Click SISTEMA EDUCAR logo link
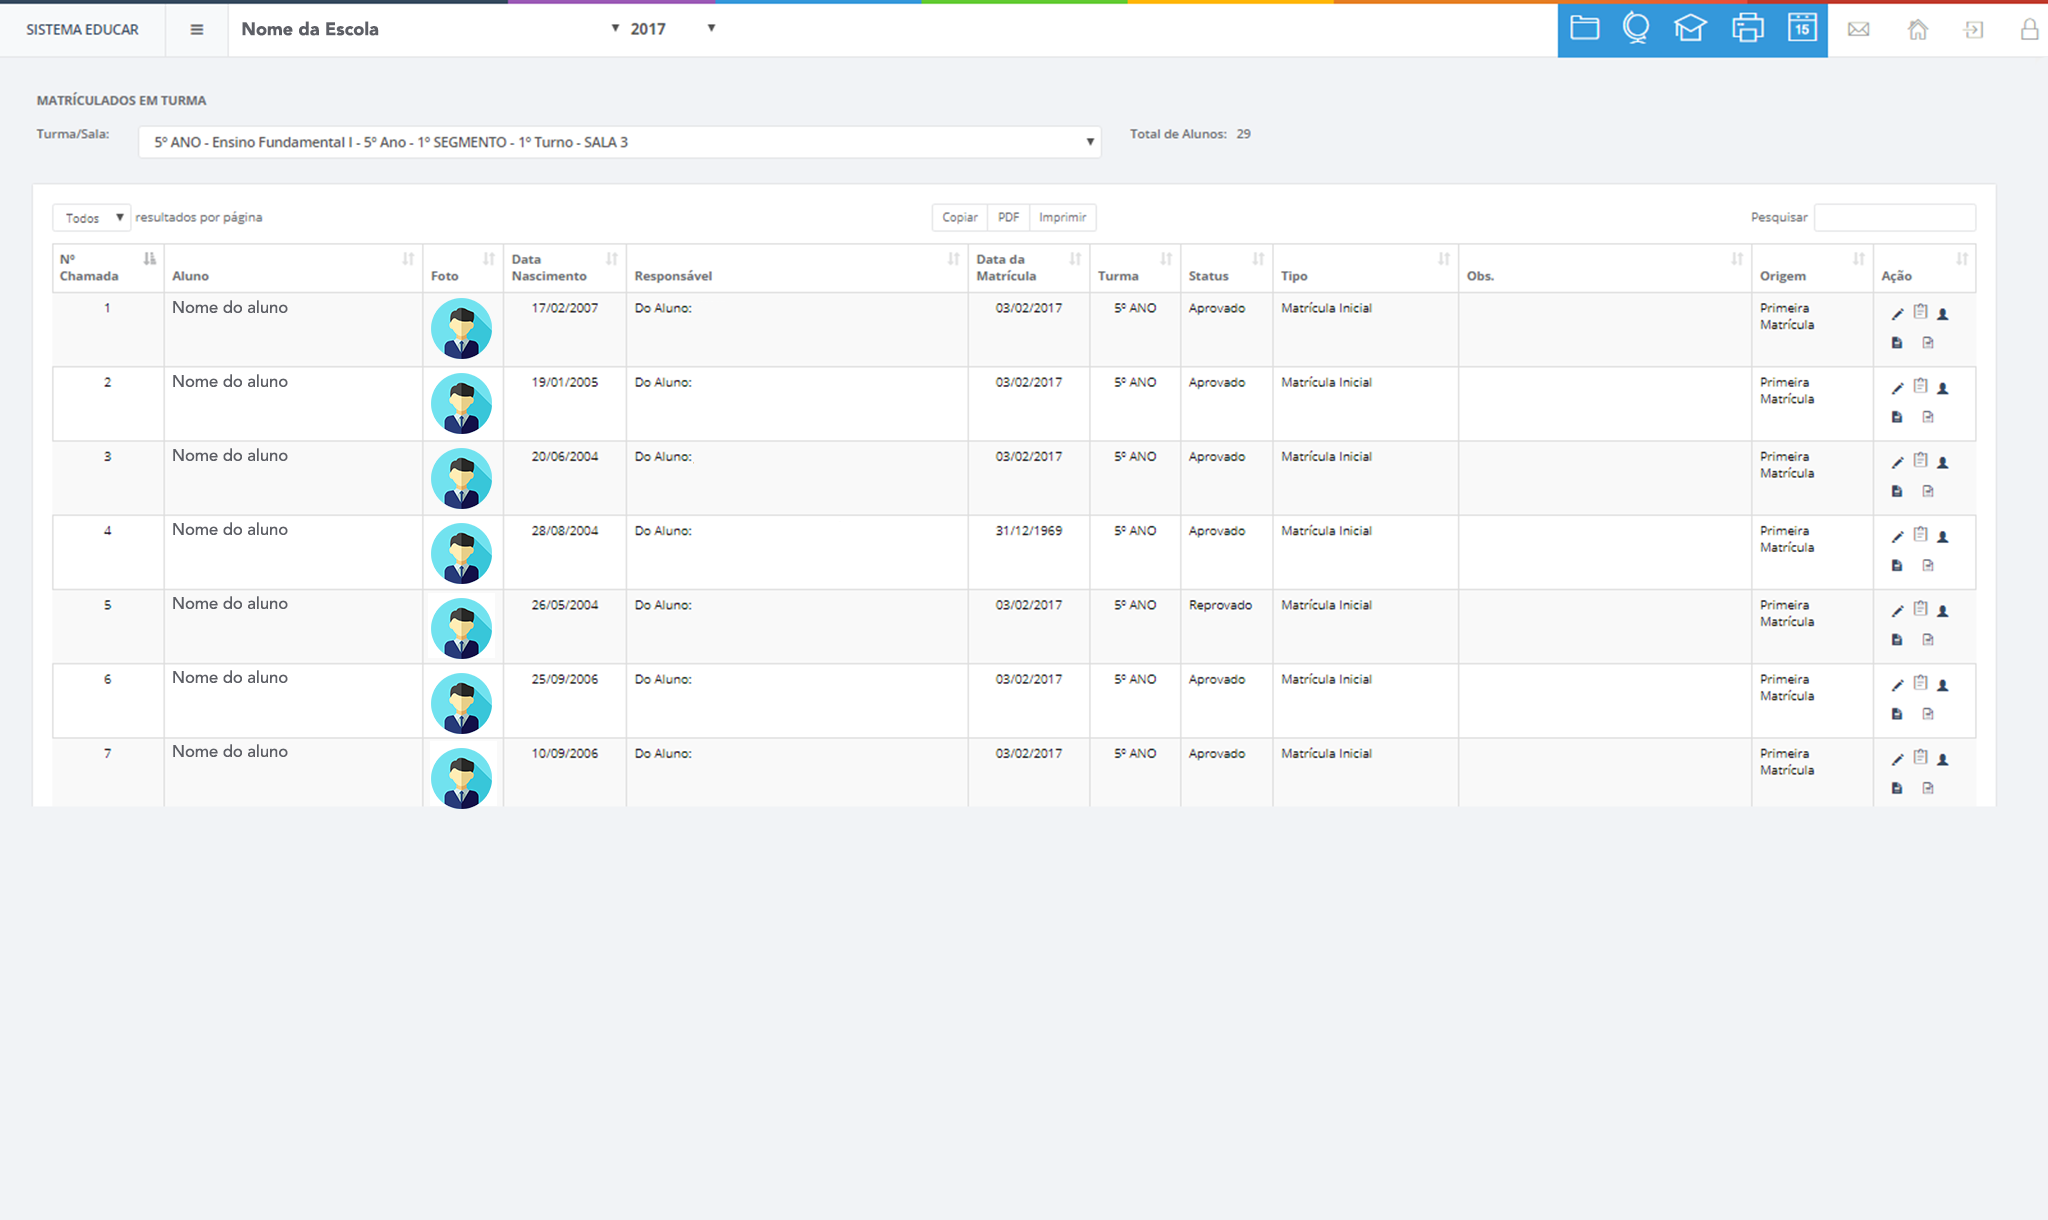The image size is (2048, 1220). 82,30
